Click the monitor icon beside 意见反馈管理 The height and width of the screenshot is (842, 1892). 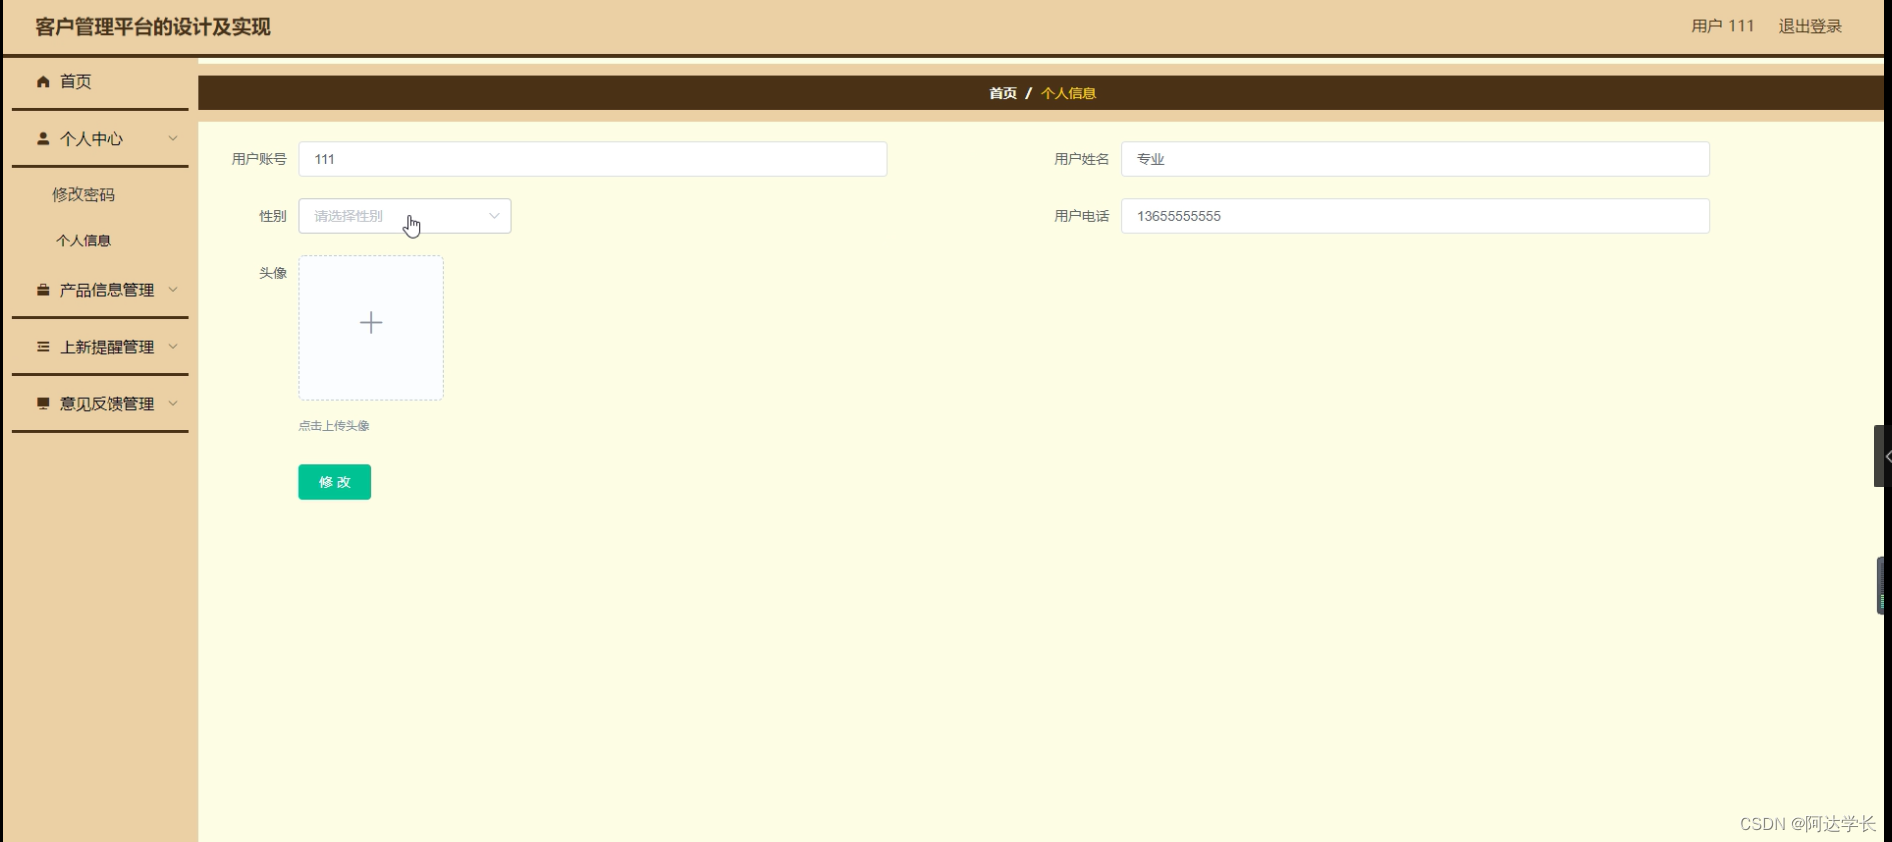tap(43, 404)
